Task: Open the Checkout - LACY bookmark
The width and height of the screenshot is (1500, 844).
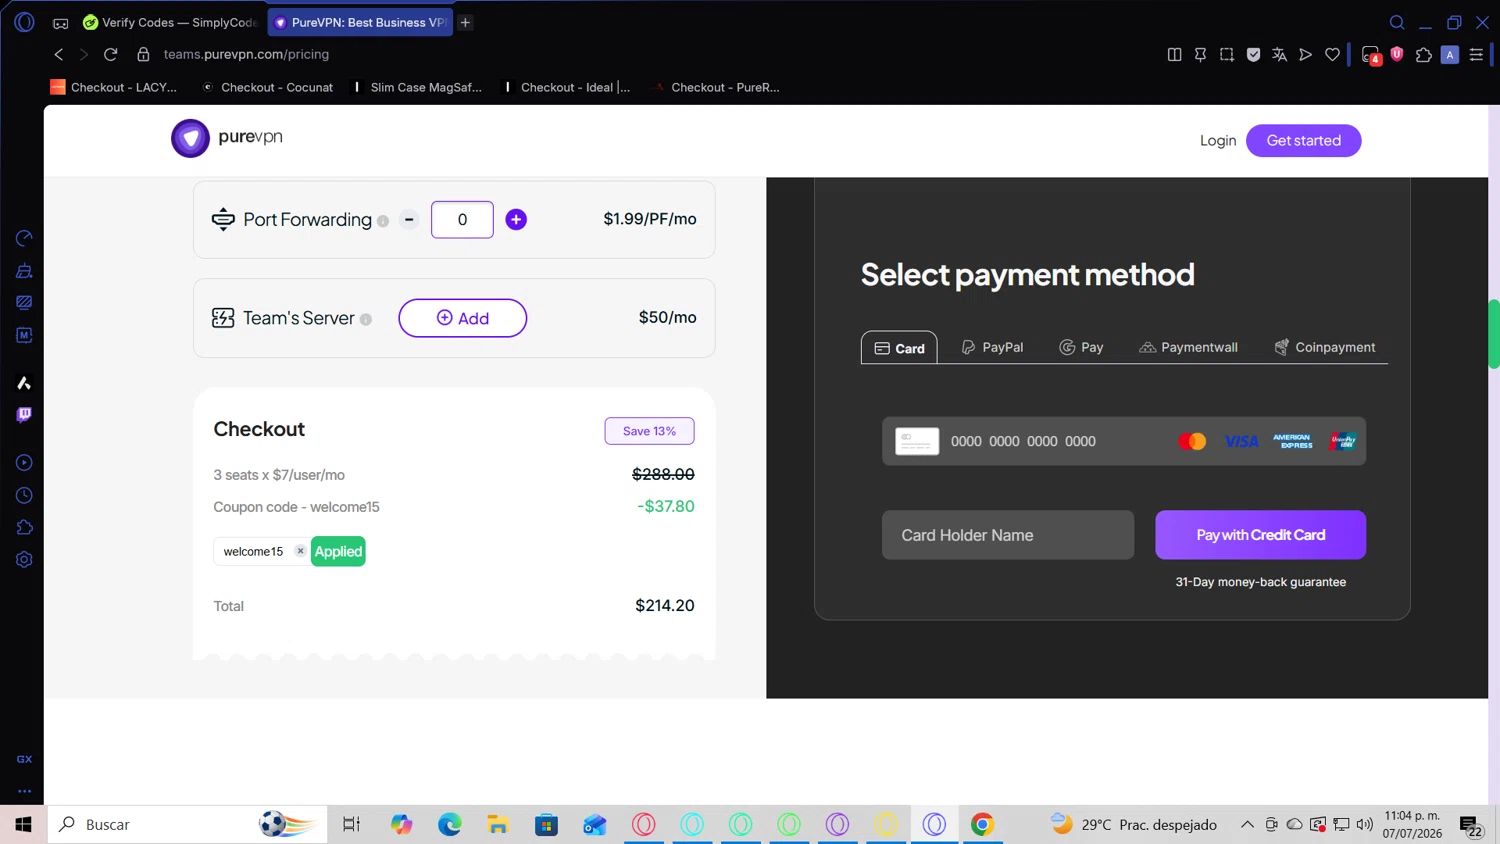Action: (x=114, y=87)
